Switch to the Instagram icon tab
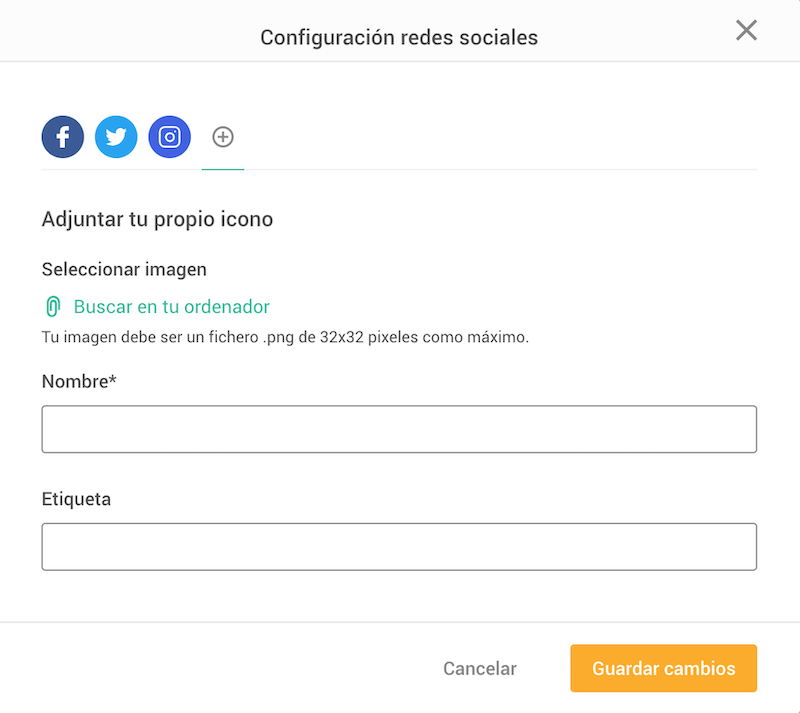This screenshot has height=713, width=800. (169, 137)
